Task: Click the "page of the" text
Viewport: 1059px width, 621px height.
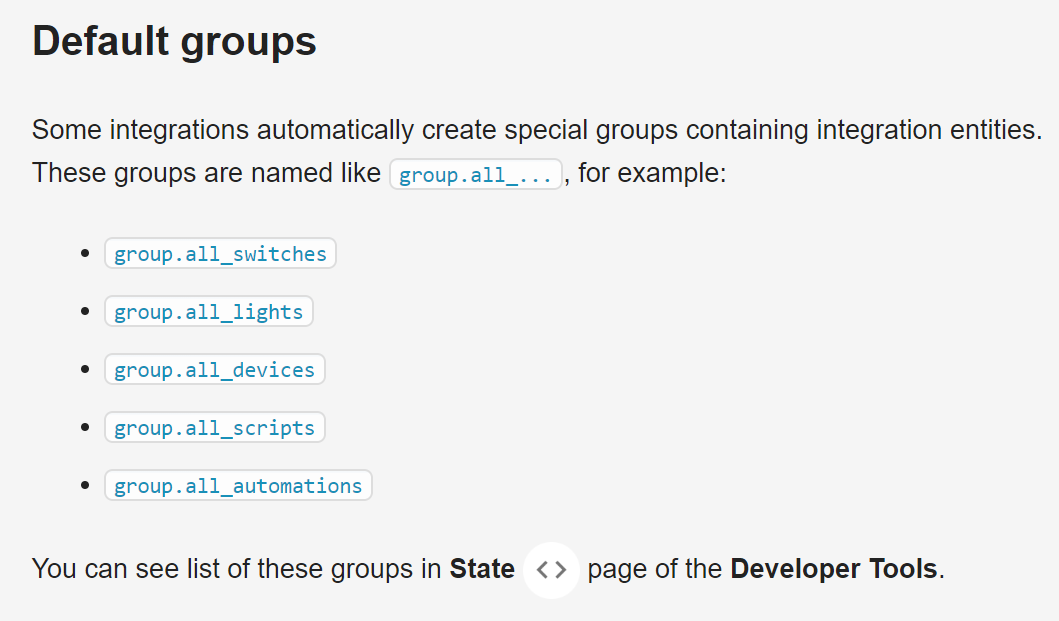Action: 654,570
